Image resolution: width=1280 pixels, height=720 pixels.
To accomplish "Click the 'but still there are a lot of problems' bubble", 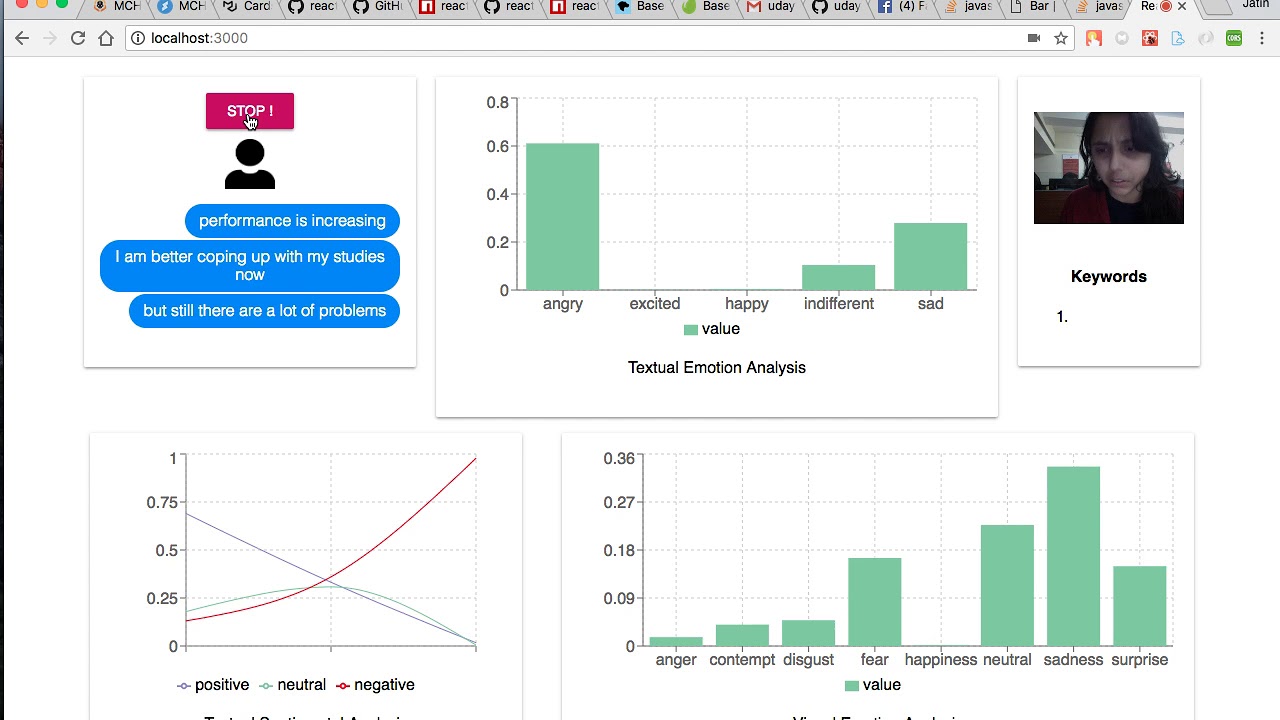I will (264, 311).
